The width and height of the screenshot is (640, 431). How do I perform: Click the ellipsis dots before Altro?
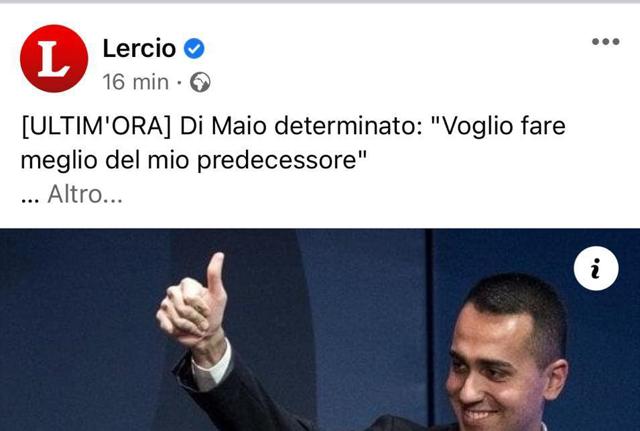30,200
